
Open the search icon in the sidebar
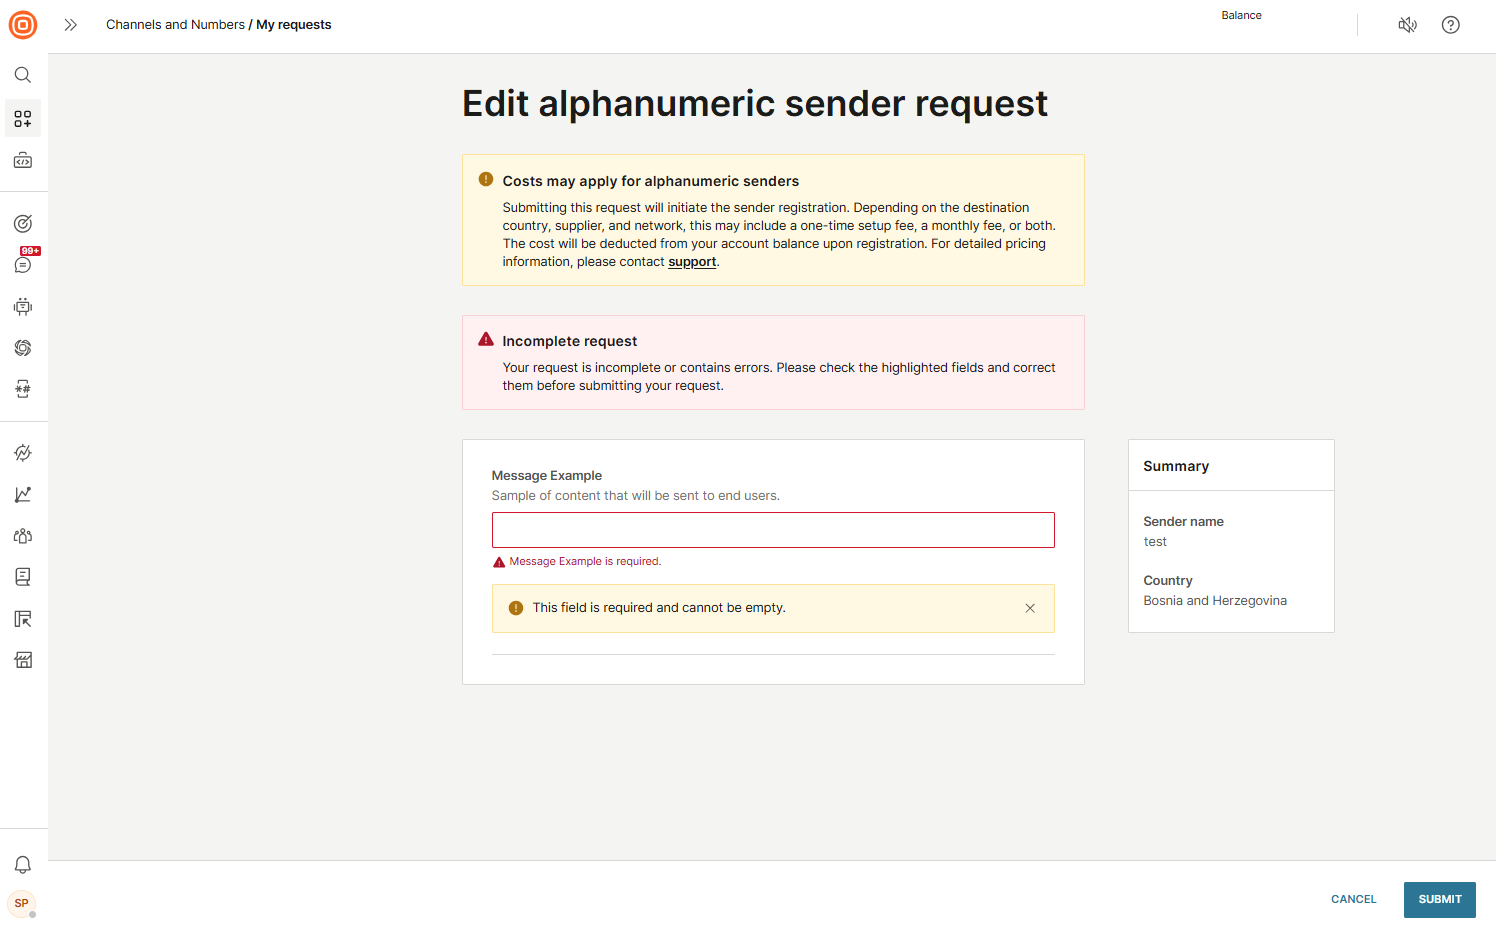pos(23,75)
